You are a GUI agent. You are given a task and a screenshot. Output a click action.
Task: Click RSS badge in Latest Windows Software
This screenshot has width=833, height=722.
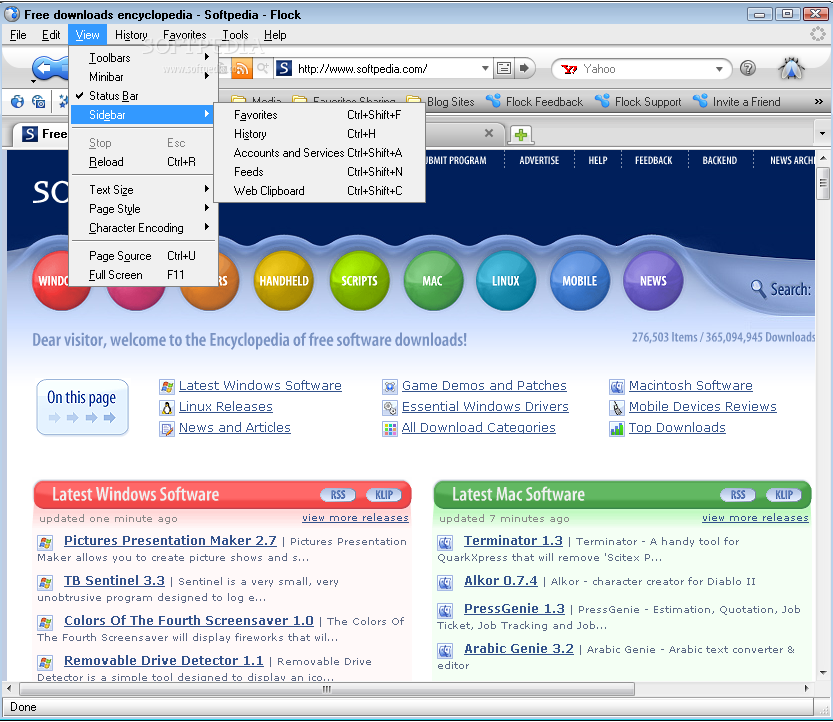click(338, 495)
